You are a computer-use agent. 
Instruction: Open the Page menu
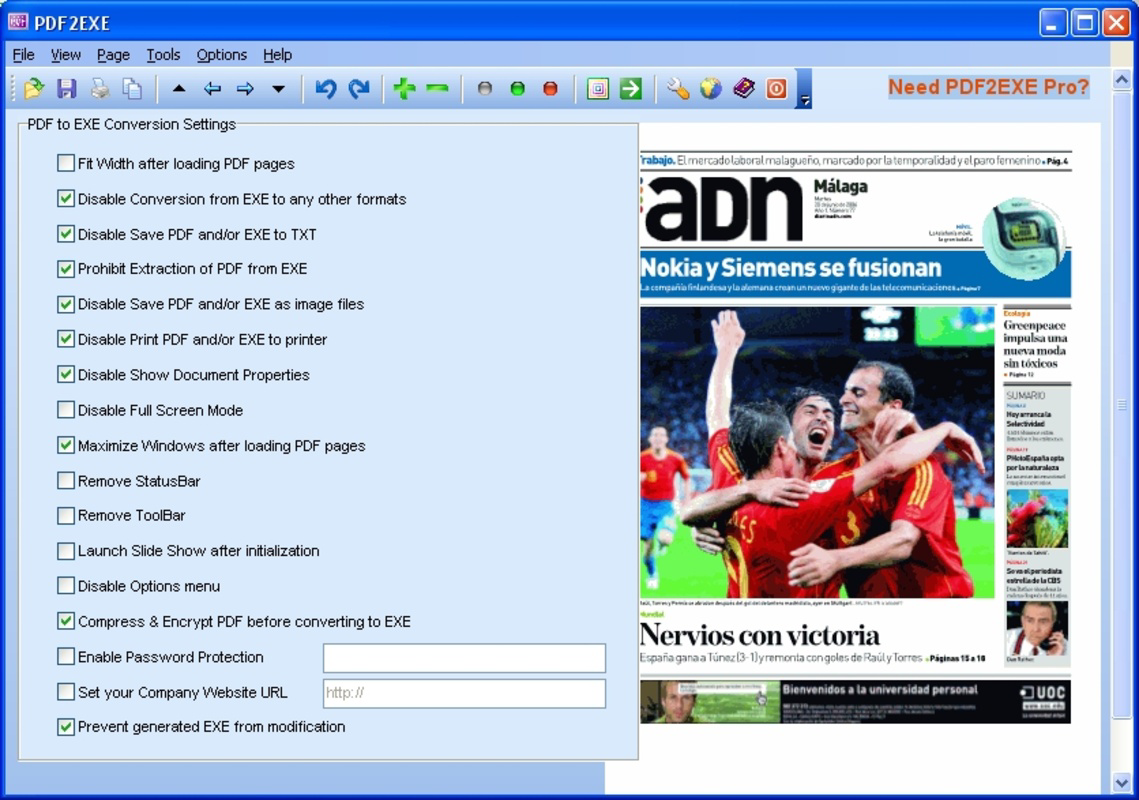tap(113, 54)
